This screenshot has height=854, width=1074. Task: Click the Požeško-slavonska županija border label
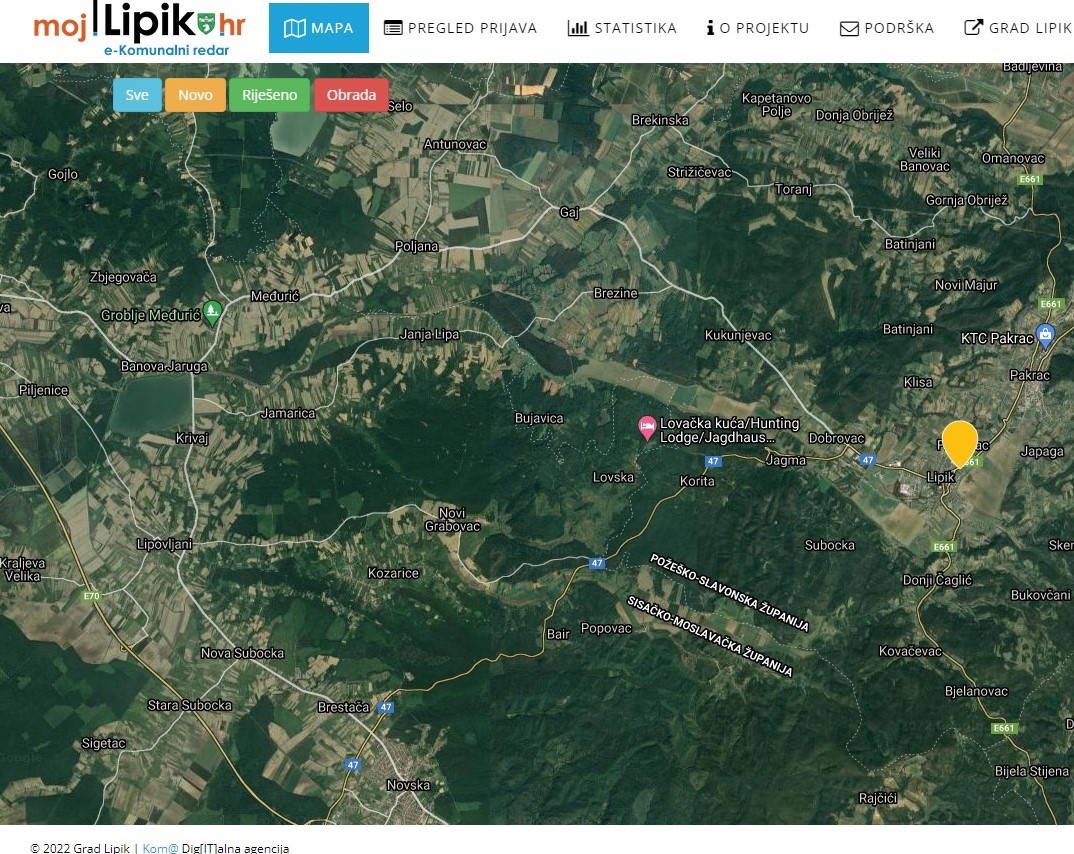[729, 593]
